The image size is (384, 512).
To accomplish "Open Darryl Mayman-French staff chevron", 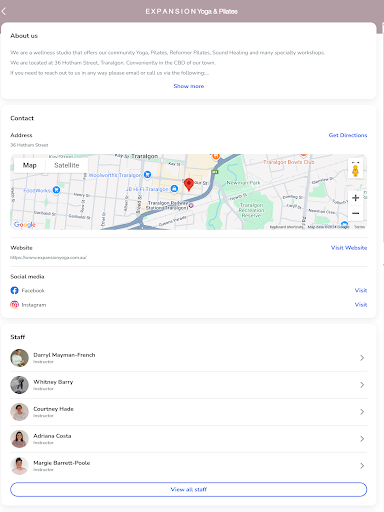I will click(x=362, y=358).
